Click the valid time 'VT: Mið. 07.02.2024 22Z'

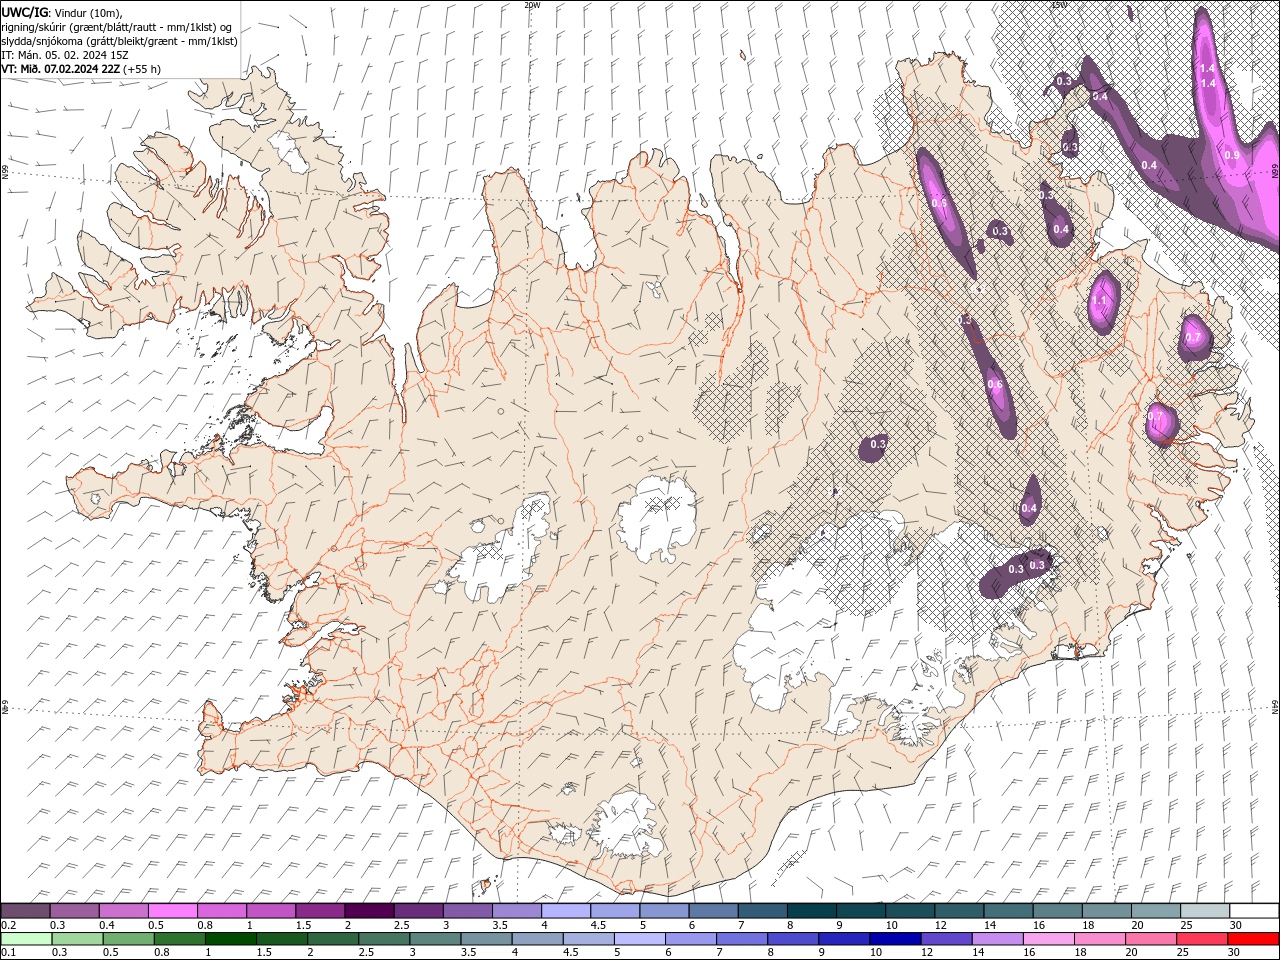(x=60, y=69)
